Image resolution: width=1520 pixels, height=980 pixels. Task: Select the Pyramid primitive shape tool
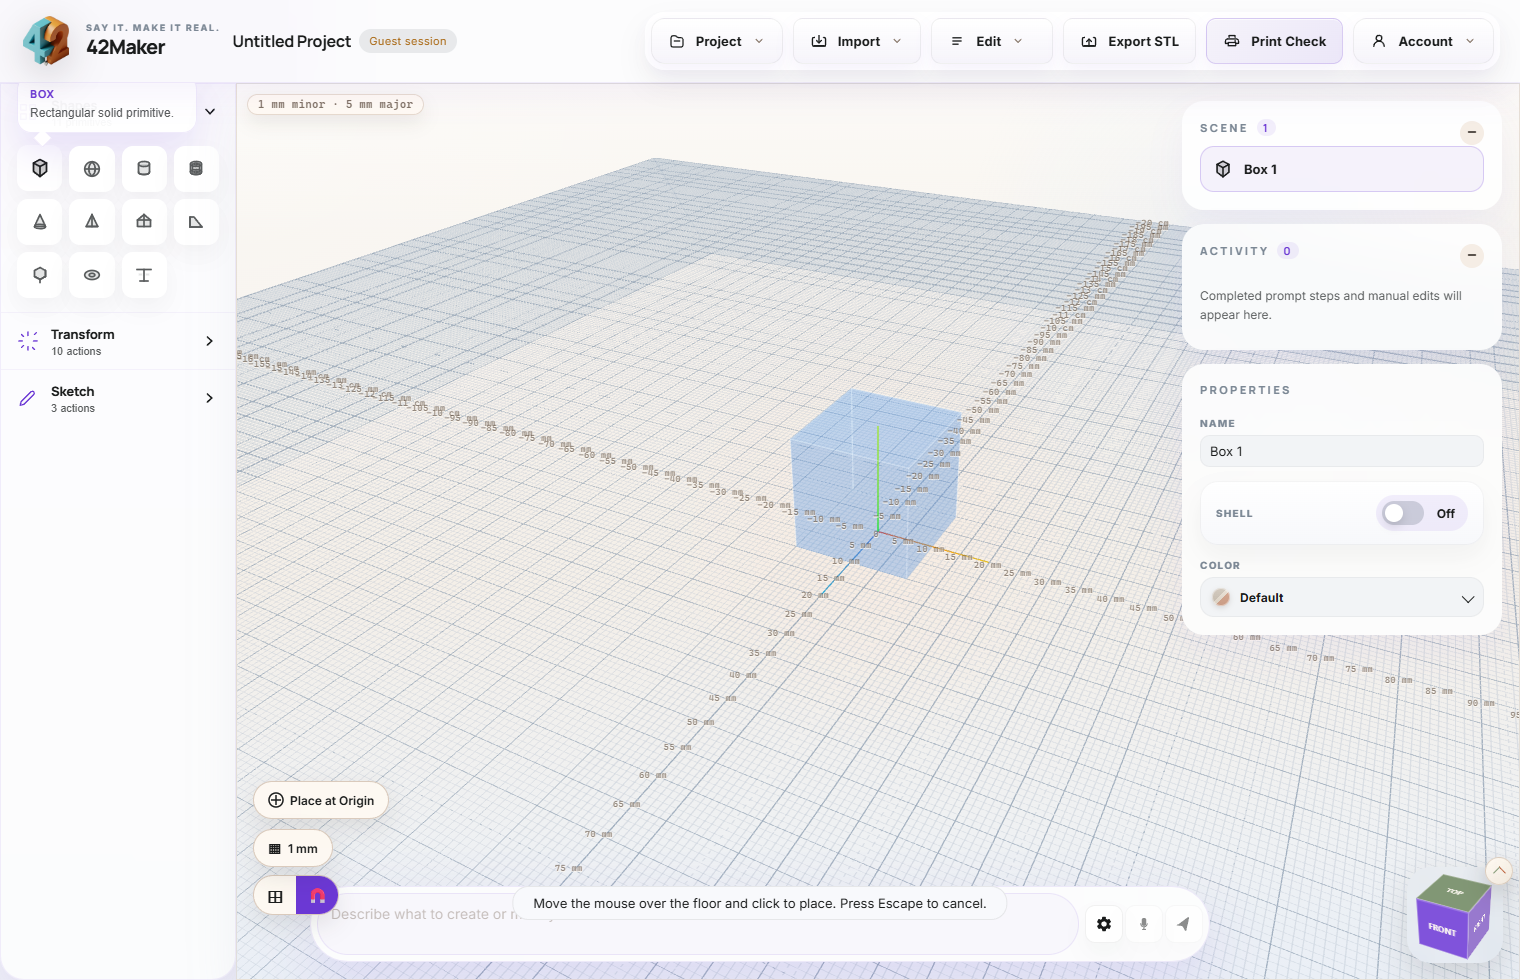(92, 221)
